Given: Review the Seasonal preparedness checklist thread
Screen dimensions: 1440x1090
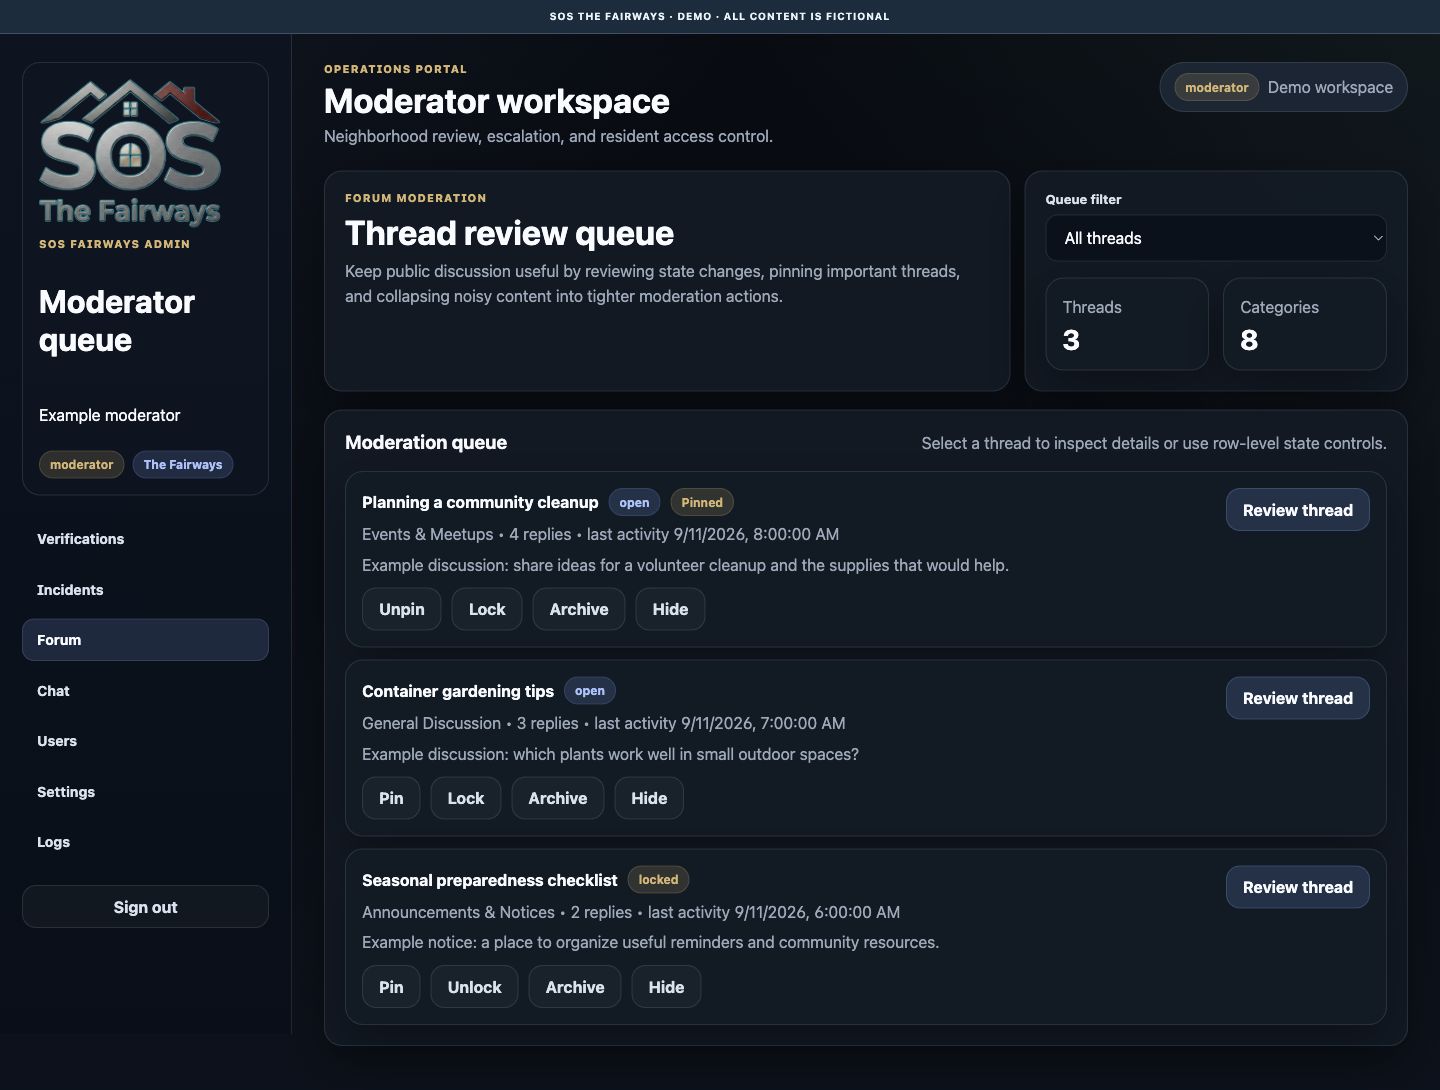Looking at the screenshot, I should click(1297, 887).
